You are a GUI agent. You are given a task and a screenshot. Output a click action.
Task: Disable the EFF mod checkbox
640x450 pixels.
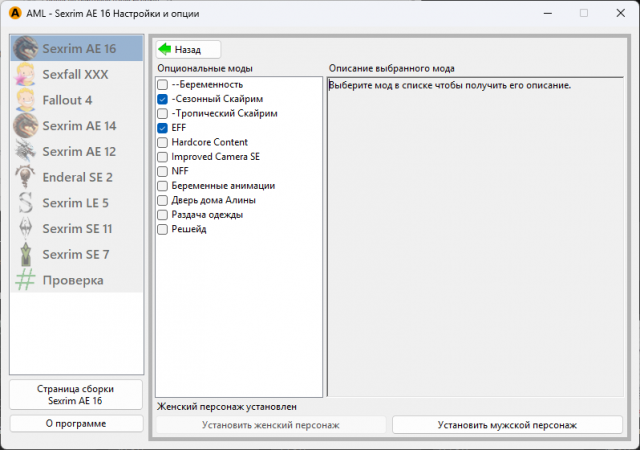pyautogui.click(x=163, y=128)
